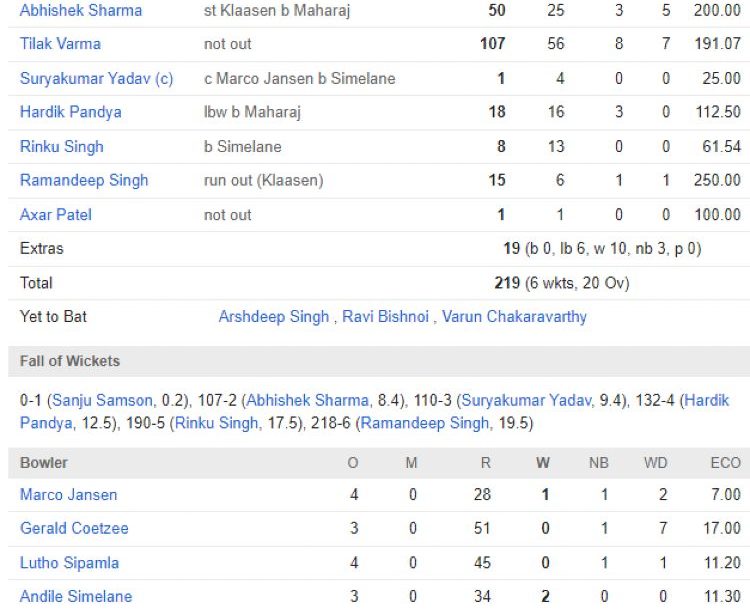The height and width of the screenshot is (613, 750).
Task: Select Andile Simelane in the bowling table
Action: tap(76, 596)
